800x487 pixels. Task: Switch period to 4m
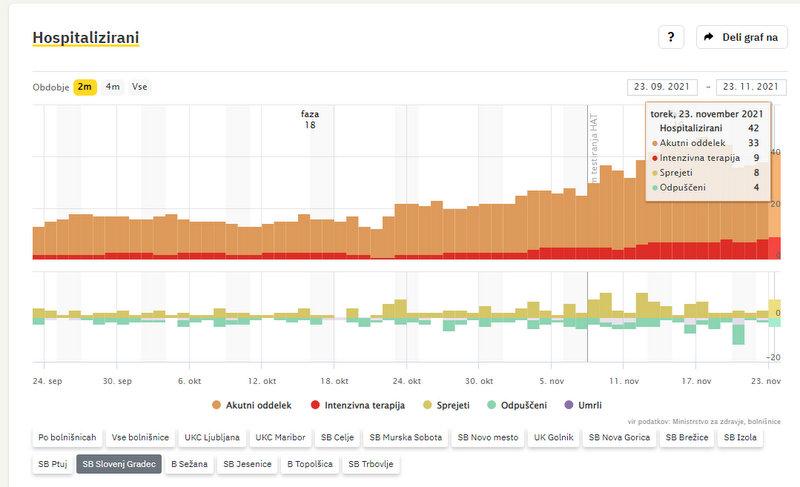[x=112, y=87]
